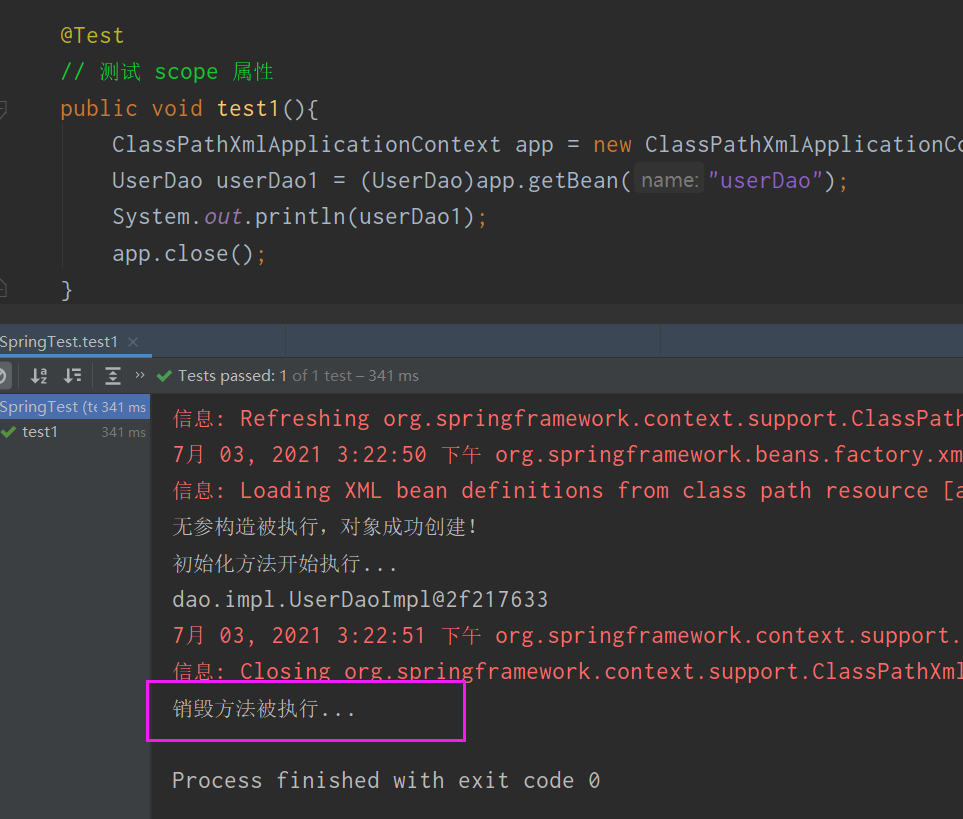The width and height of the screenshot is (963, 819).
Task: Click the test1 method name in code
Action: coord(248,109)
